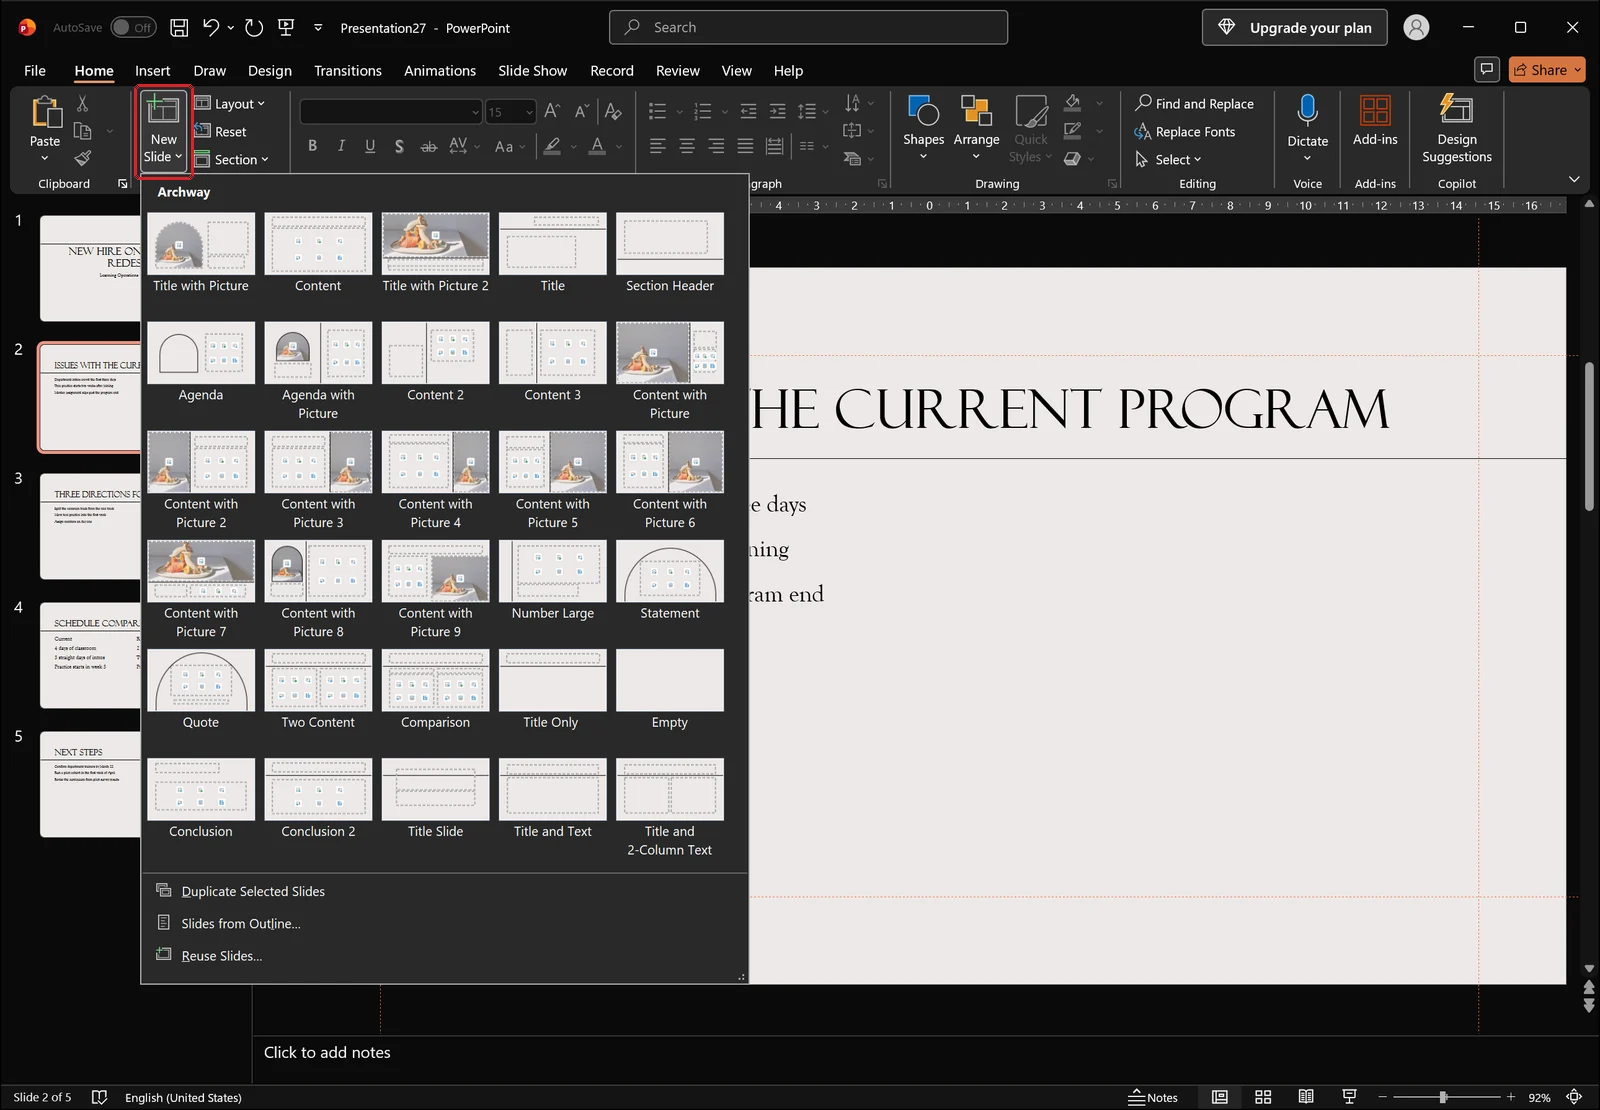This screenshot has width=1600, height=1110.
Task: Click the Dictate microphone icon
Action: (1307, 110)
